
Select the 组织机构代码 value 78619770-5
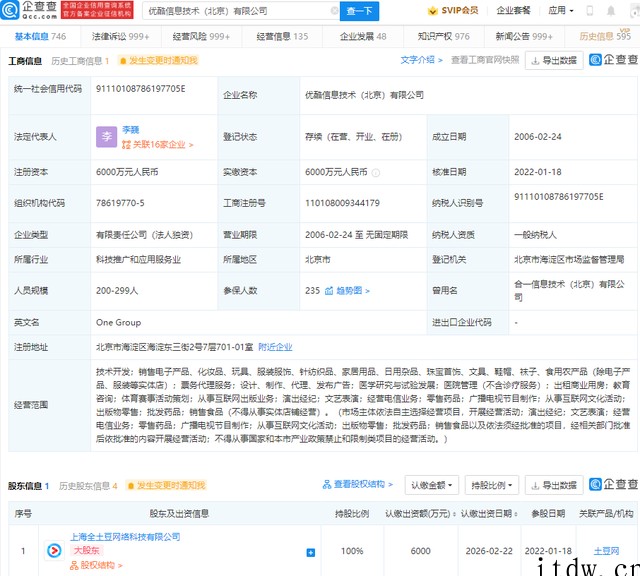click(120, 203)
